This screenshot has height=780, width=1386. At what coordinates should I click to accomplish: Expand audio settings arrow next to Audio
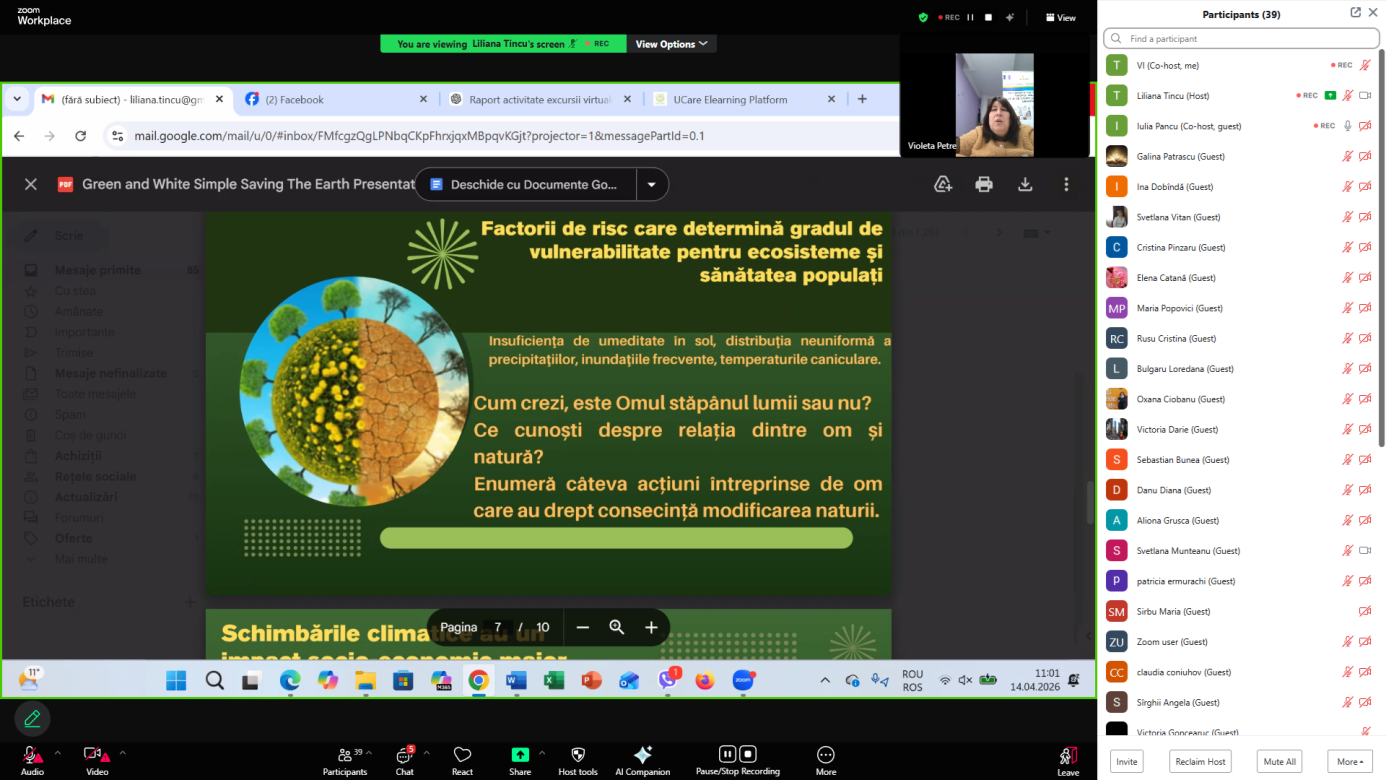tap(57, 753)
